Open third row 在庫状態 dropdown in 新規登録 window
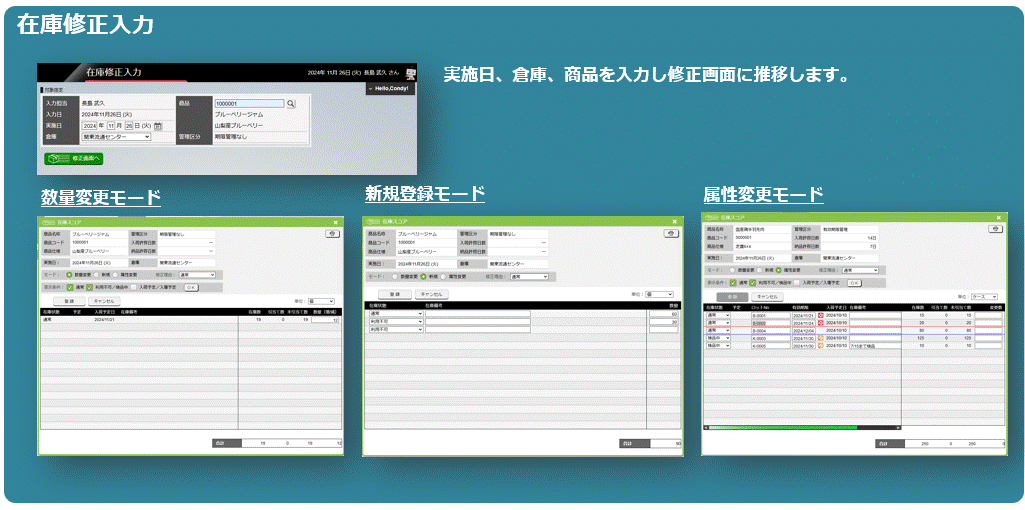The height and width of the screenshot is (510, 1025). (396, 330)
